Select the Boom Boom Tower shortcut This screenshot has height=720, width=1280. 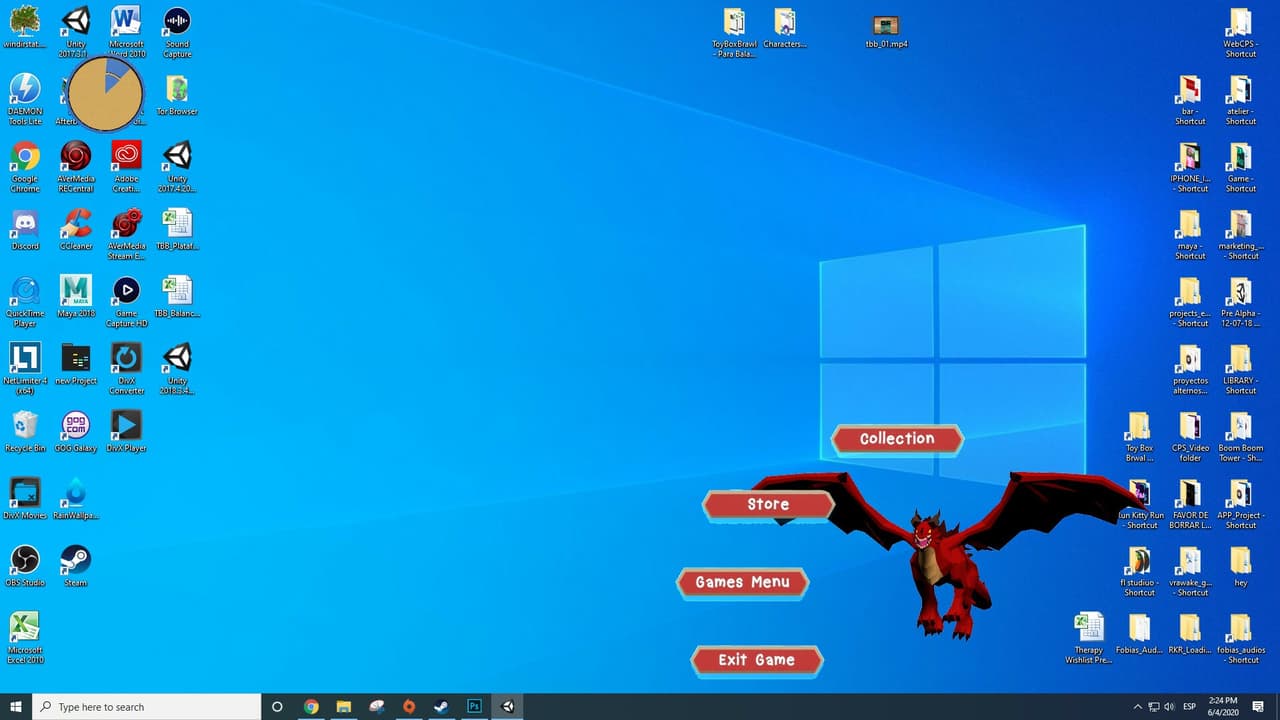point(1240,436)
